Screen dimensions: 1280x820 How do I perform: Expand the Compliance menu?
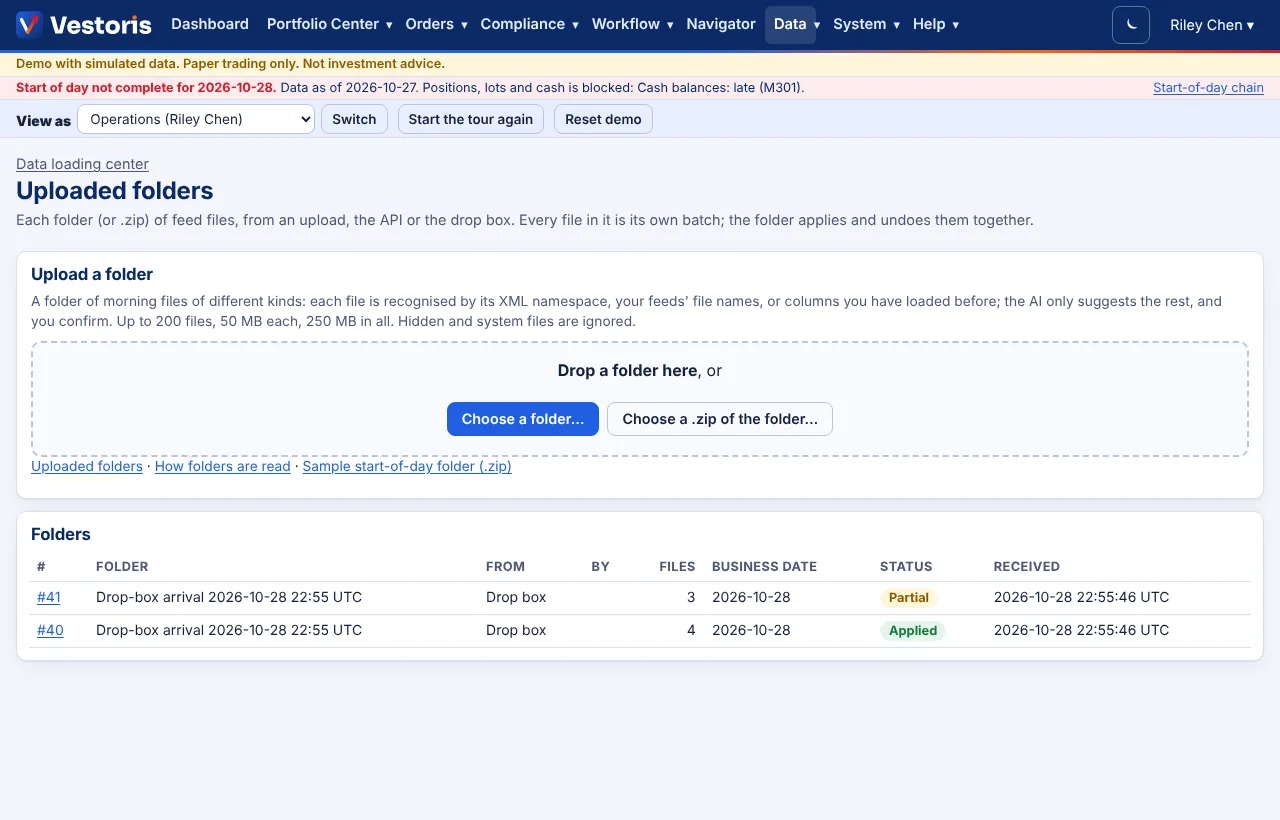(529, 24)
